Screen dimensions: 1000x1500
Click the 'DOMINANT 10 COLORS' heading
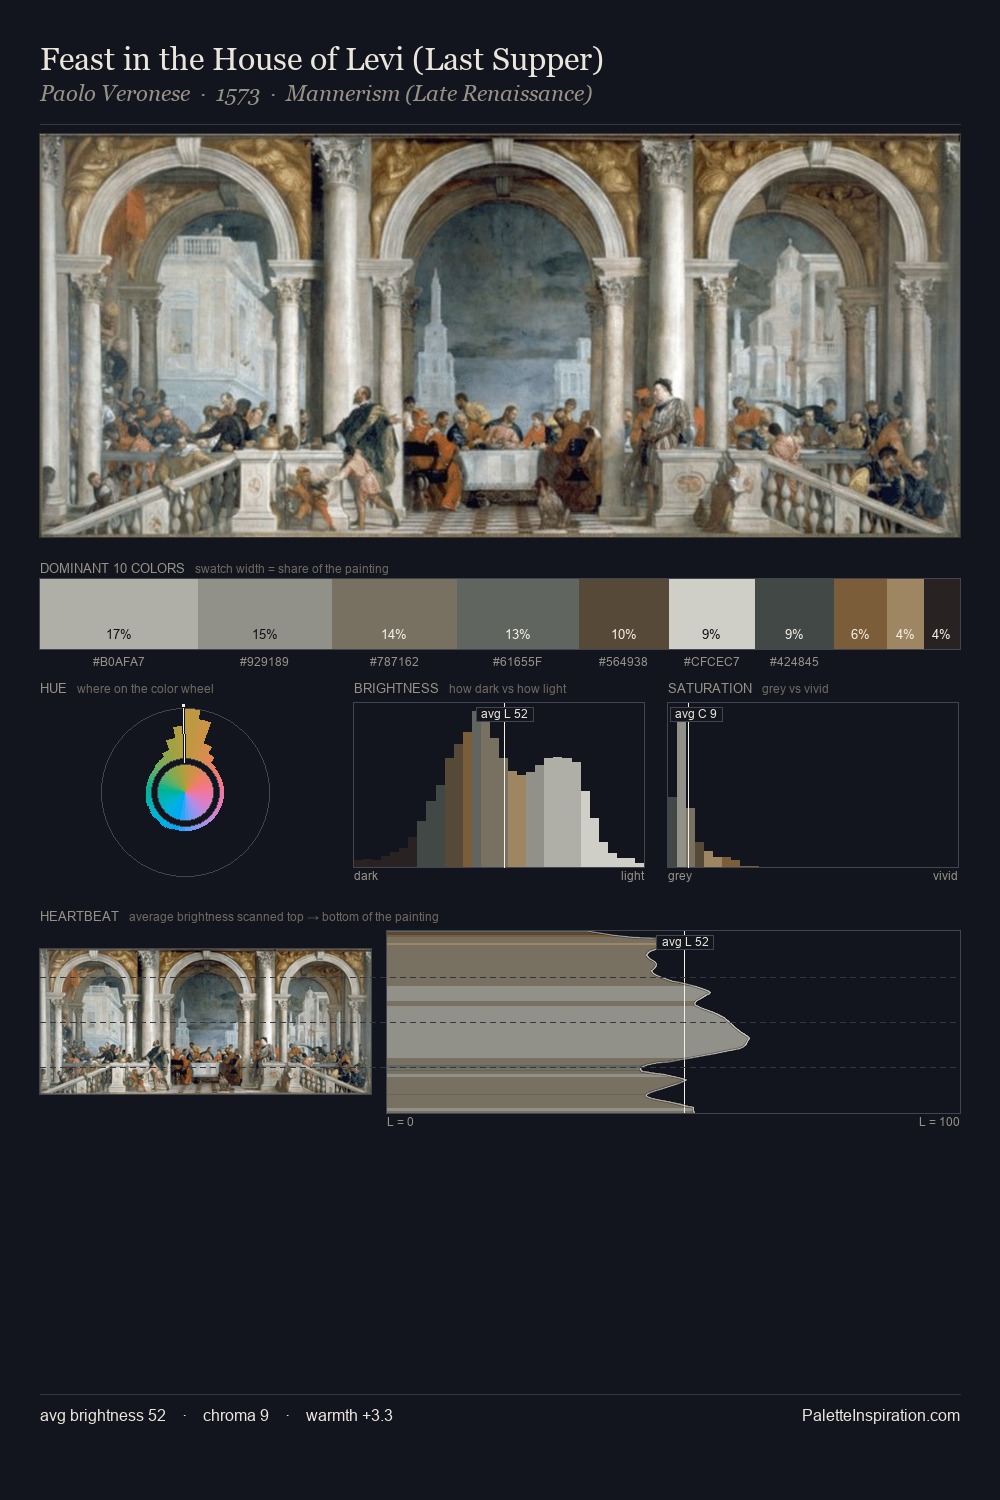click(112, 568)
